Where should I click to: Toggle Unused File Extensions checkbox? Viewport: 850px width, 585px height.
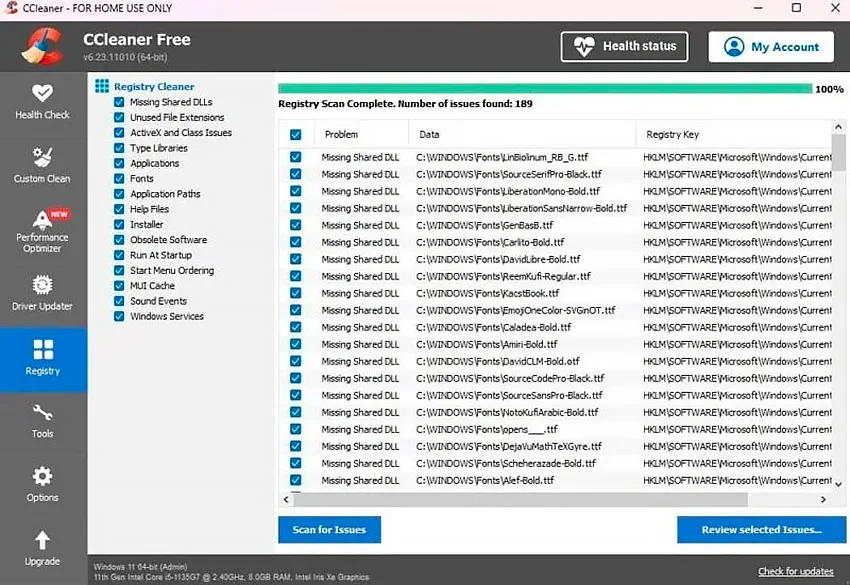coord(119,117)
